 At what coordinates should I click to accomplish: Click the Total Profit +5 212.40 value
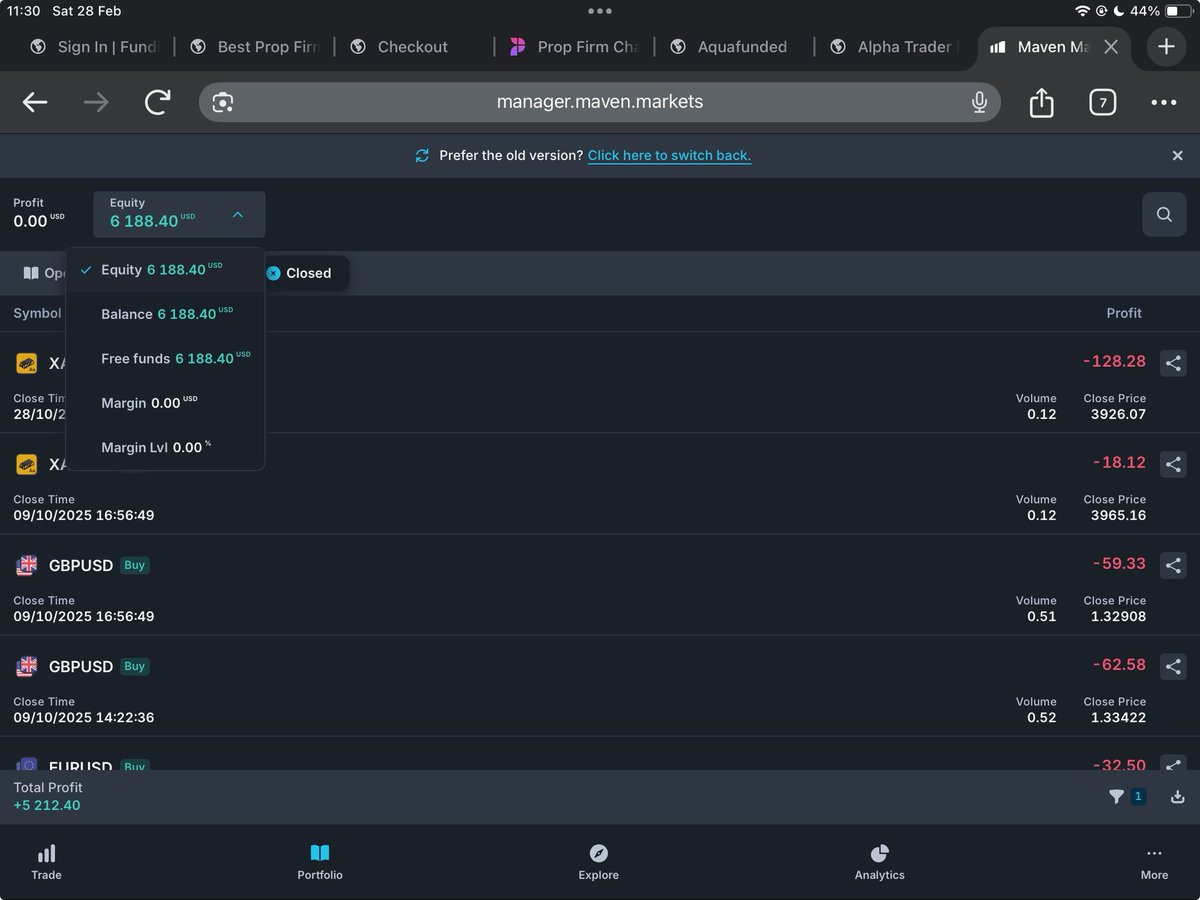click(x=47, y=805)
